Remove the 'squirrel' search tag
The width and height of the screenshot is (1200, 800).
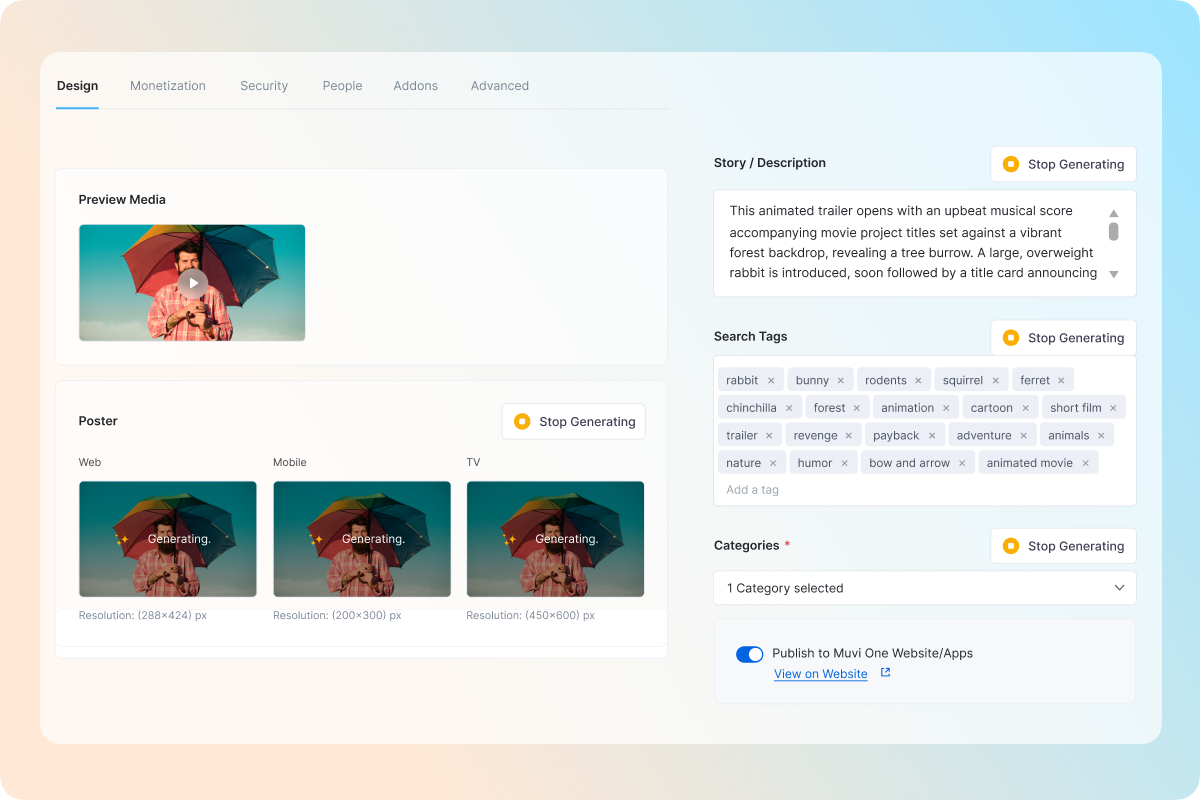click(996, 381)
